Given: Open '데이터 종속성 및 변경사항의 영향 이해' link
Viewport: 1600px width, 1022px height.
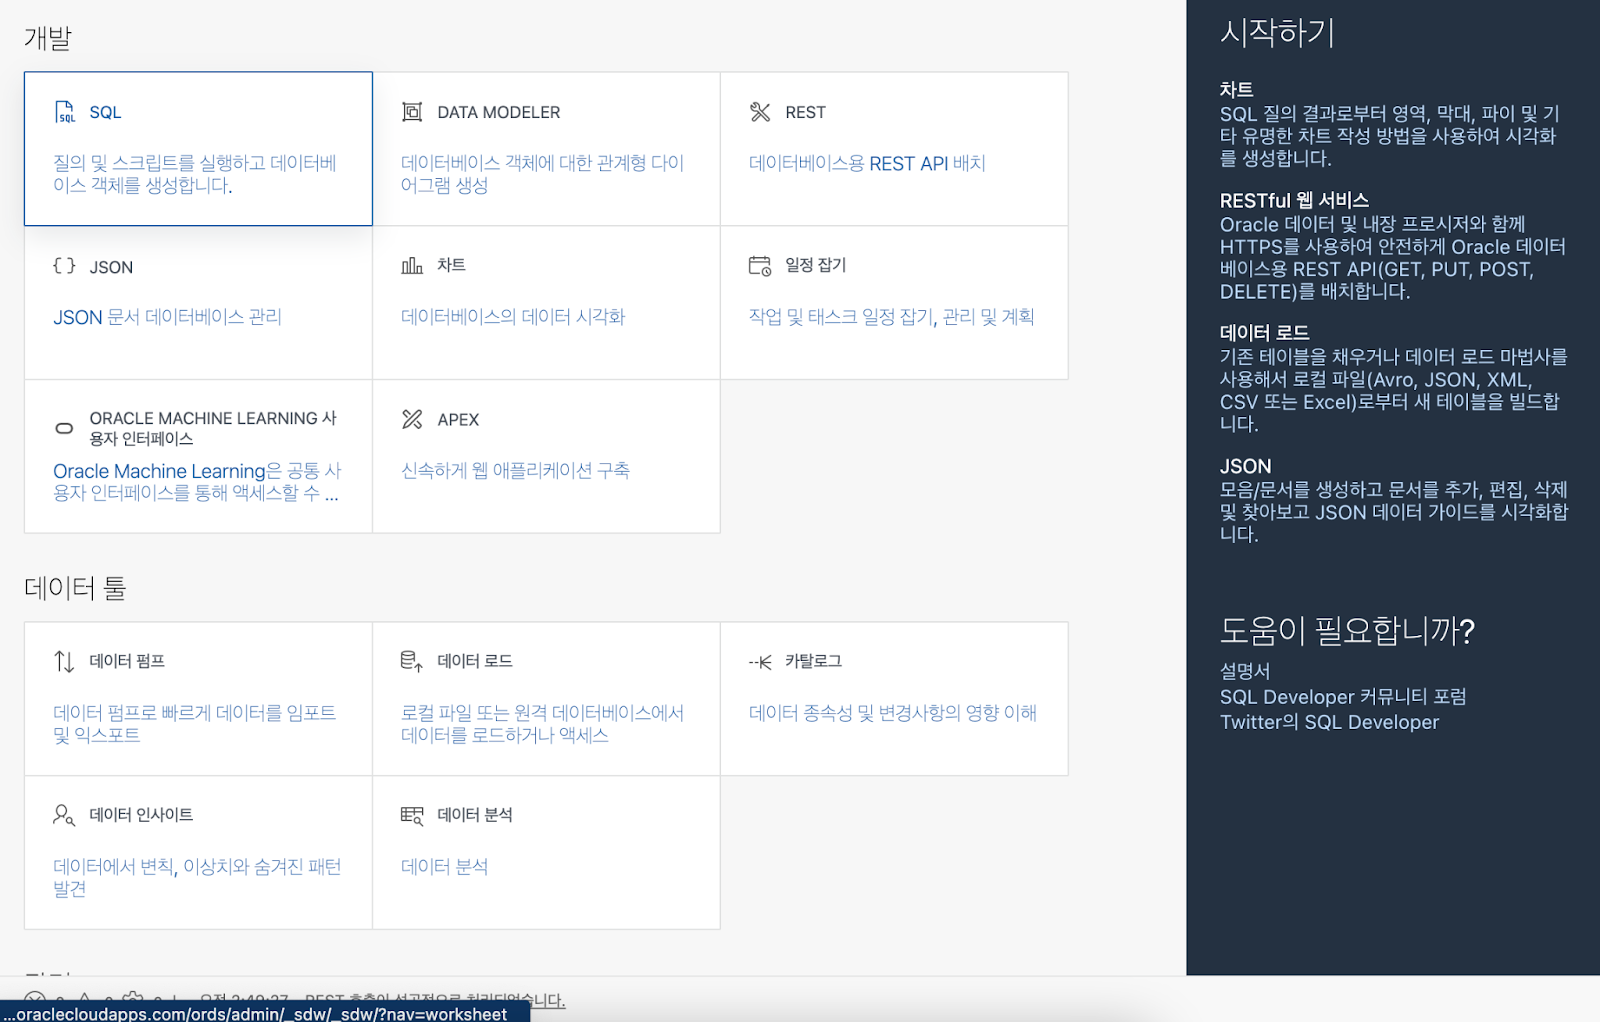Looking at the screenshot, I should click(893, 713).
